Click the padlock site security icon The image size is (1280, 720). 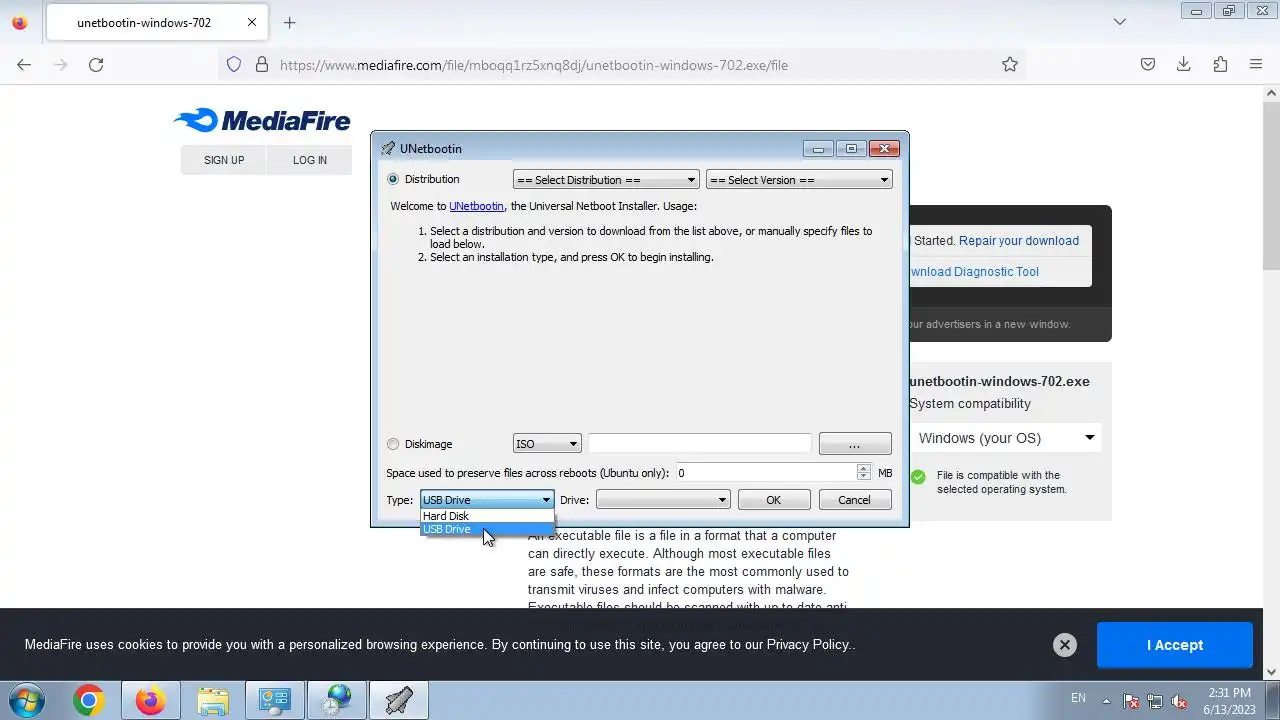point(262,65)
